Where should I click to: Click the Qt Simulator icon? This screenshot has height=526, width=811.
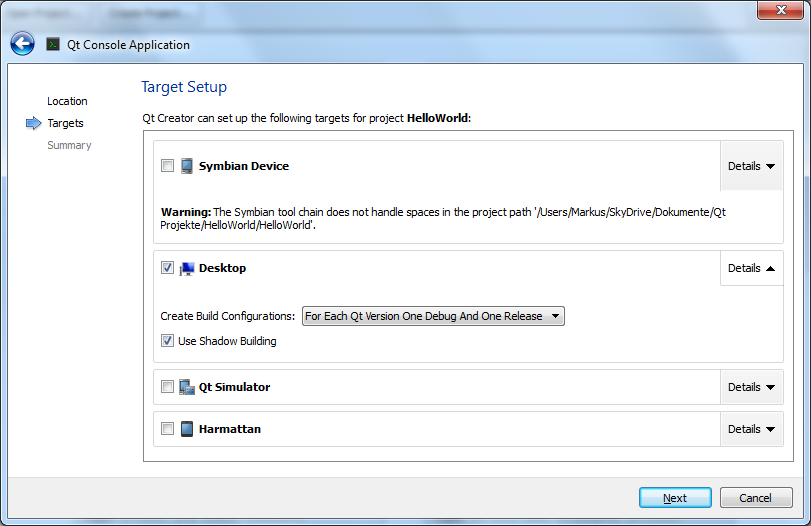187,387
